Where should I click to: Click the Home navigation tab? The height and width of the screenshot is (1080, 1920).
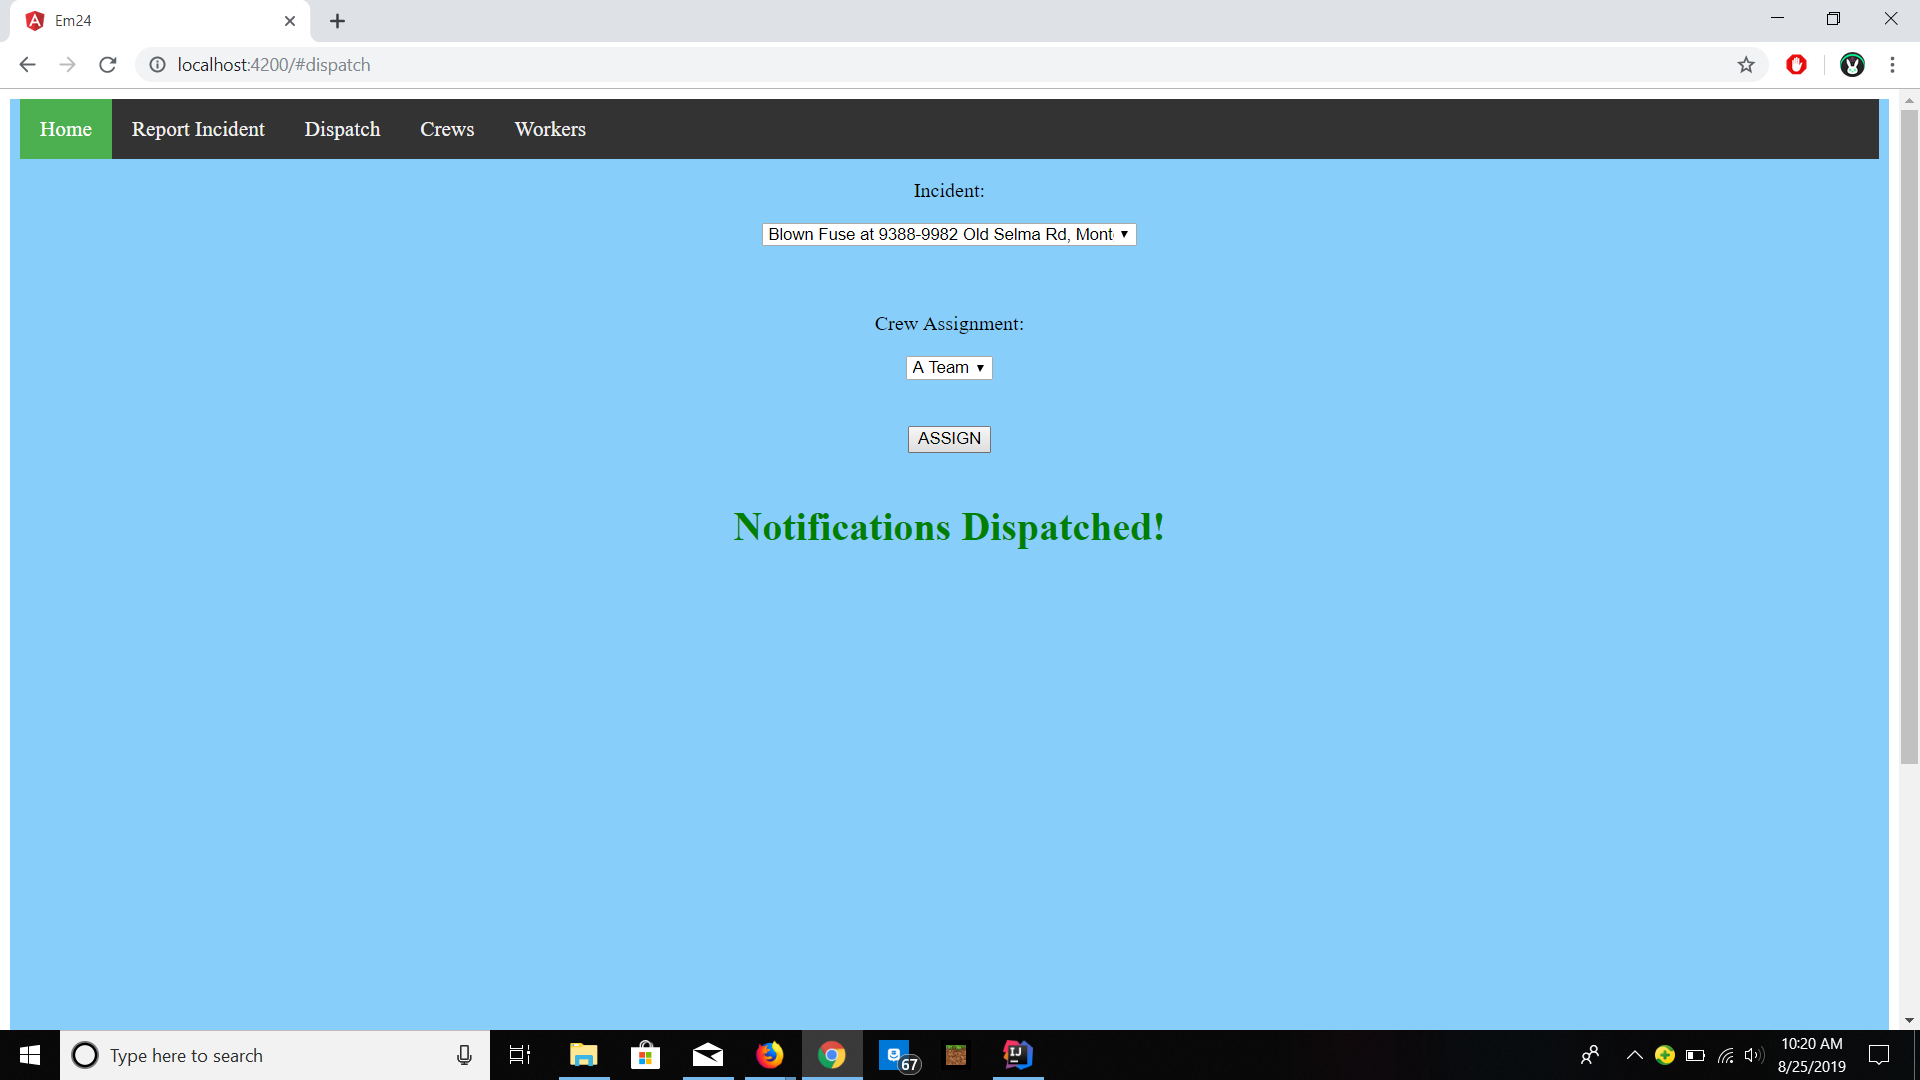66,129
